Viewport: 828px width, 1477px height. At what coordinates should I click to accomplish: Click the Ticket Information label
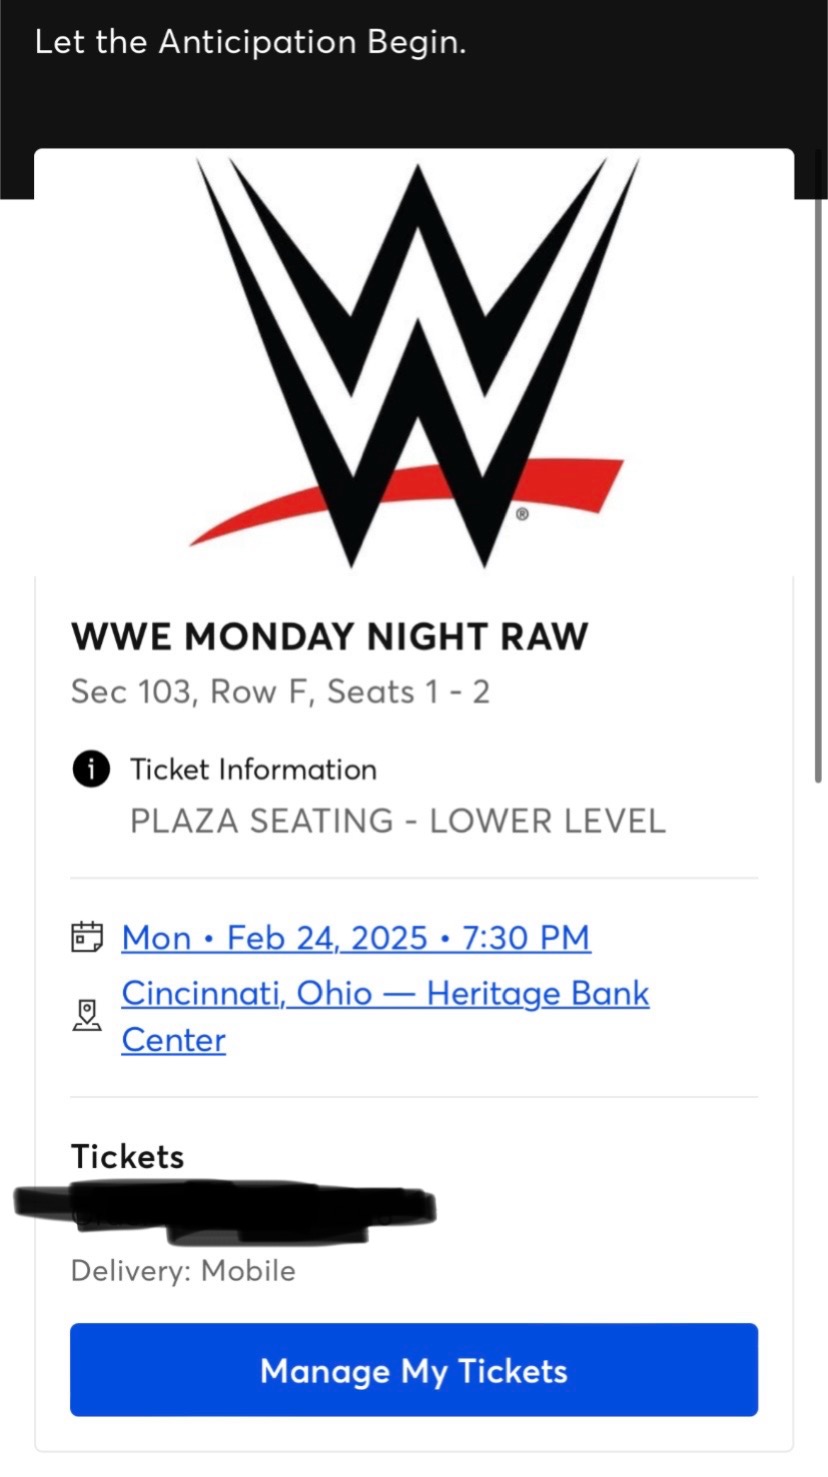(x=253, y=769)
